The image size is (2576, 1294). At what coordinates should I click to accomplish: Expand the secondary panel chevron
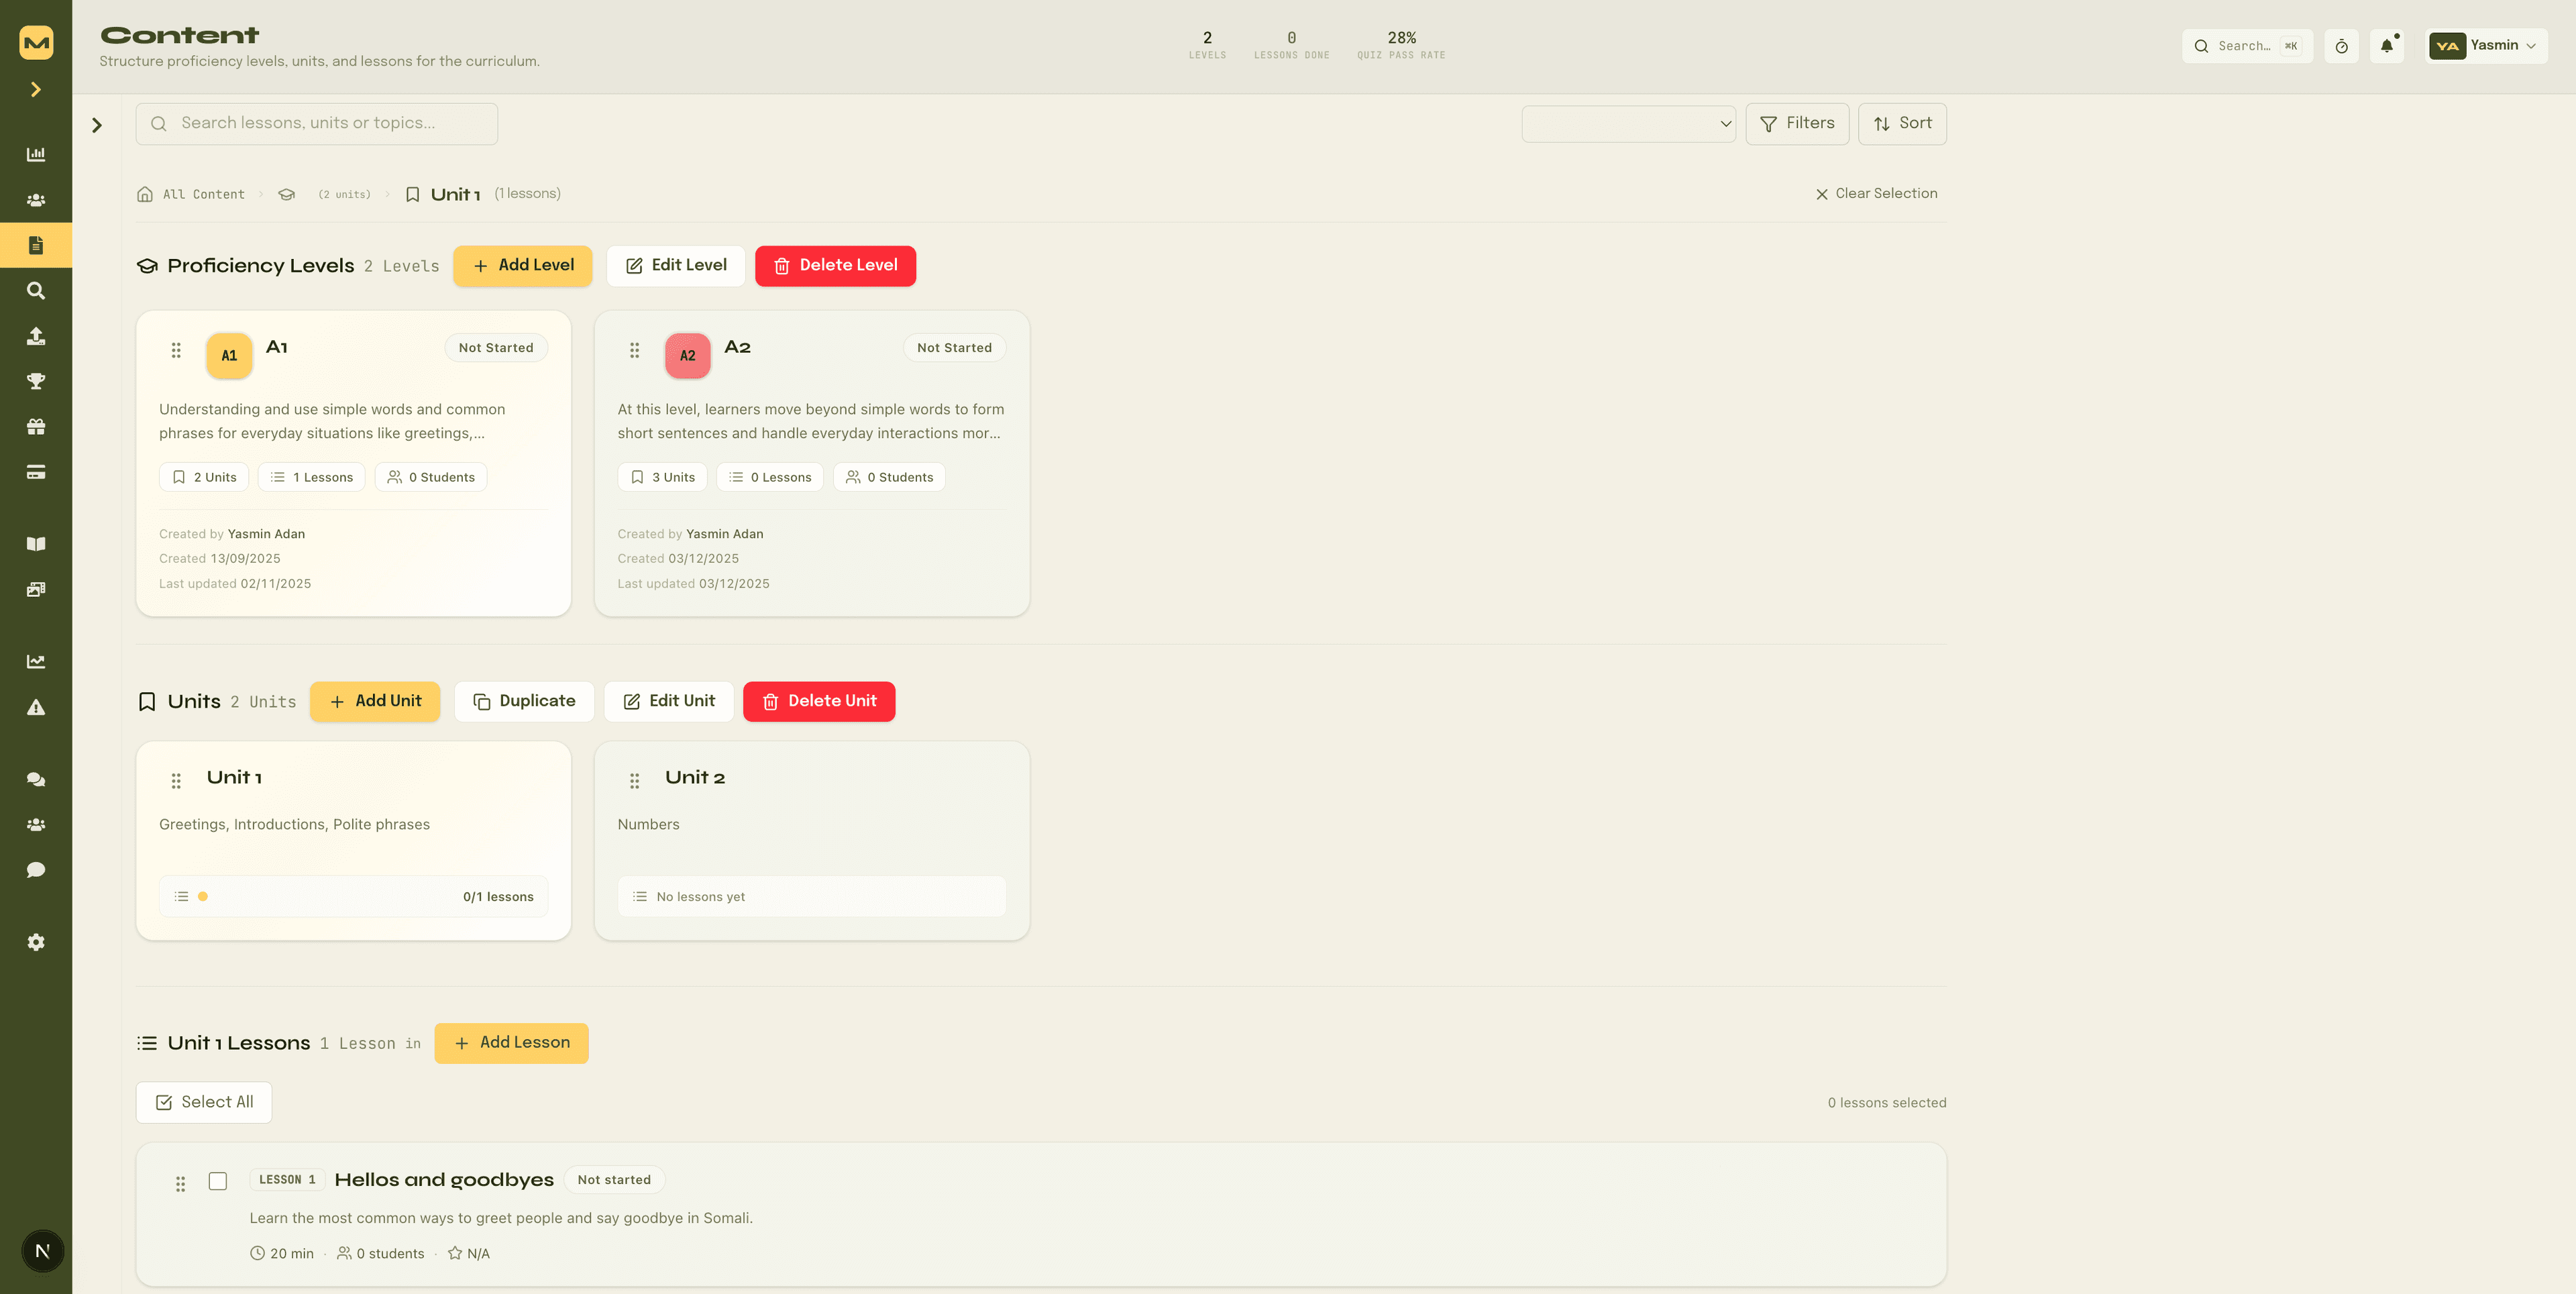coord(97,125)
